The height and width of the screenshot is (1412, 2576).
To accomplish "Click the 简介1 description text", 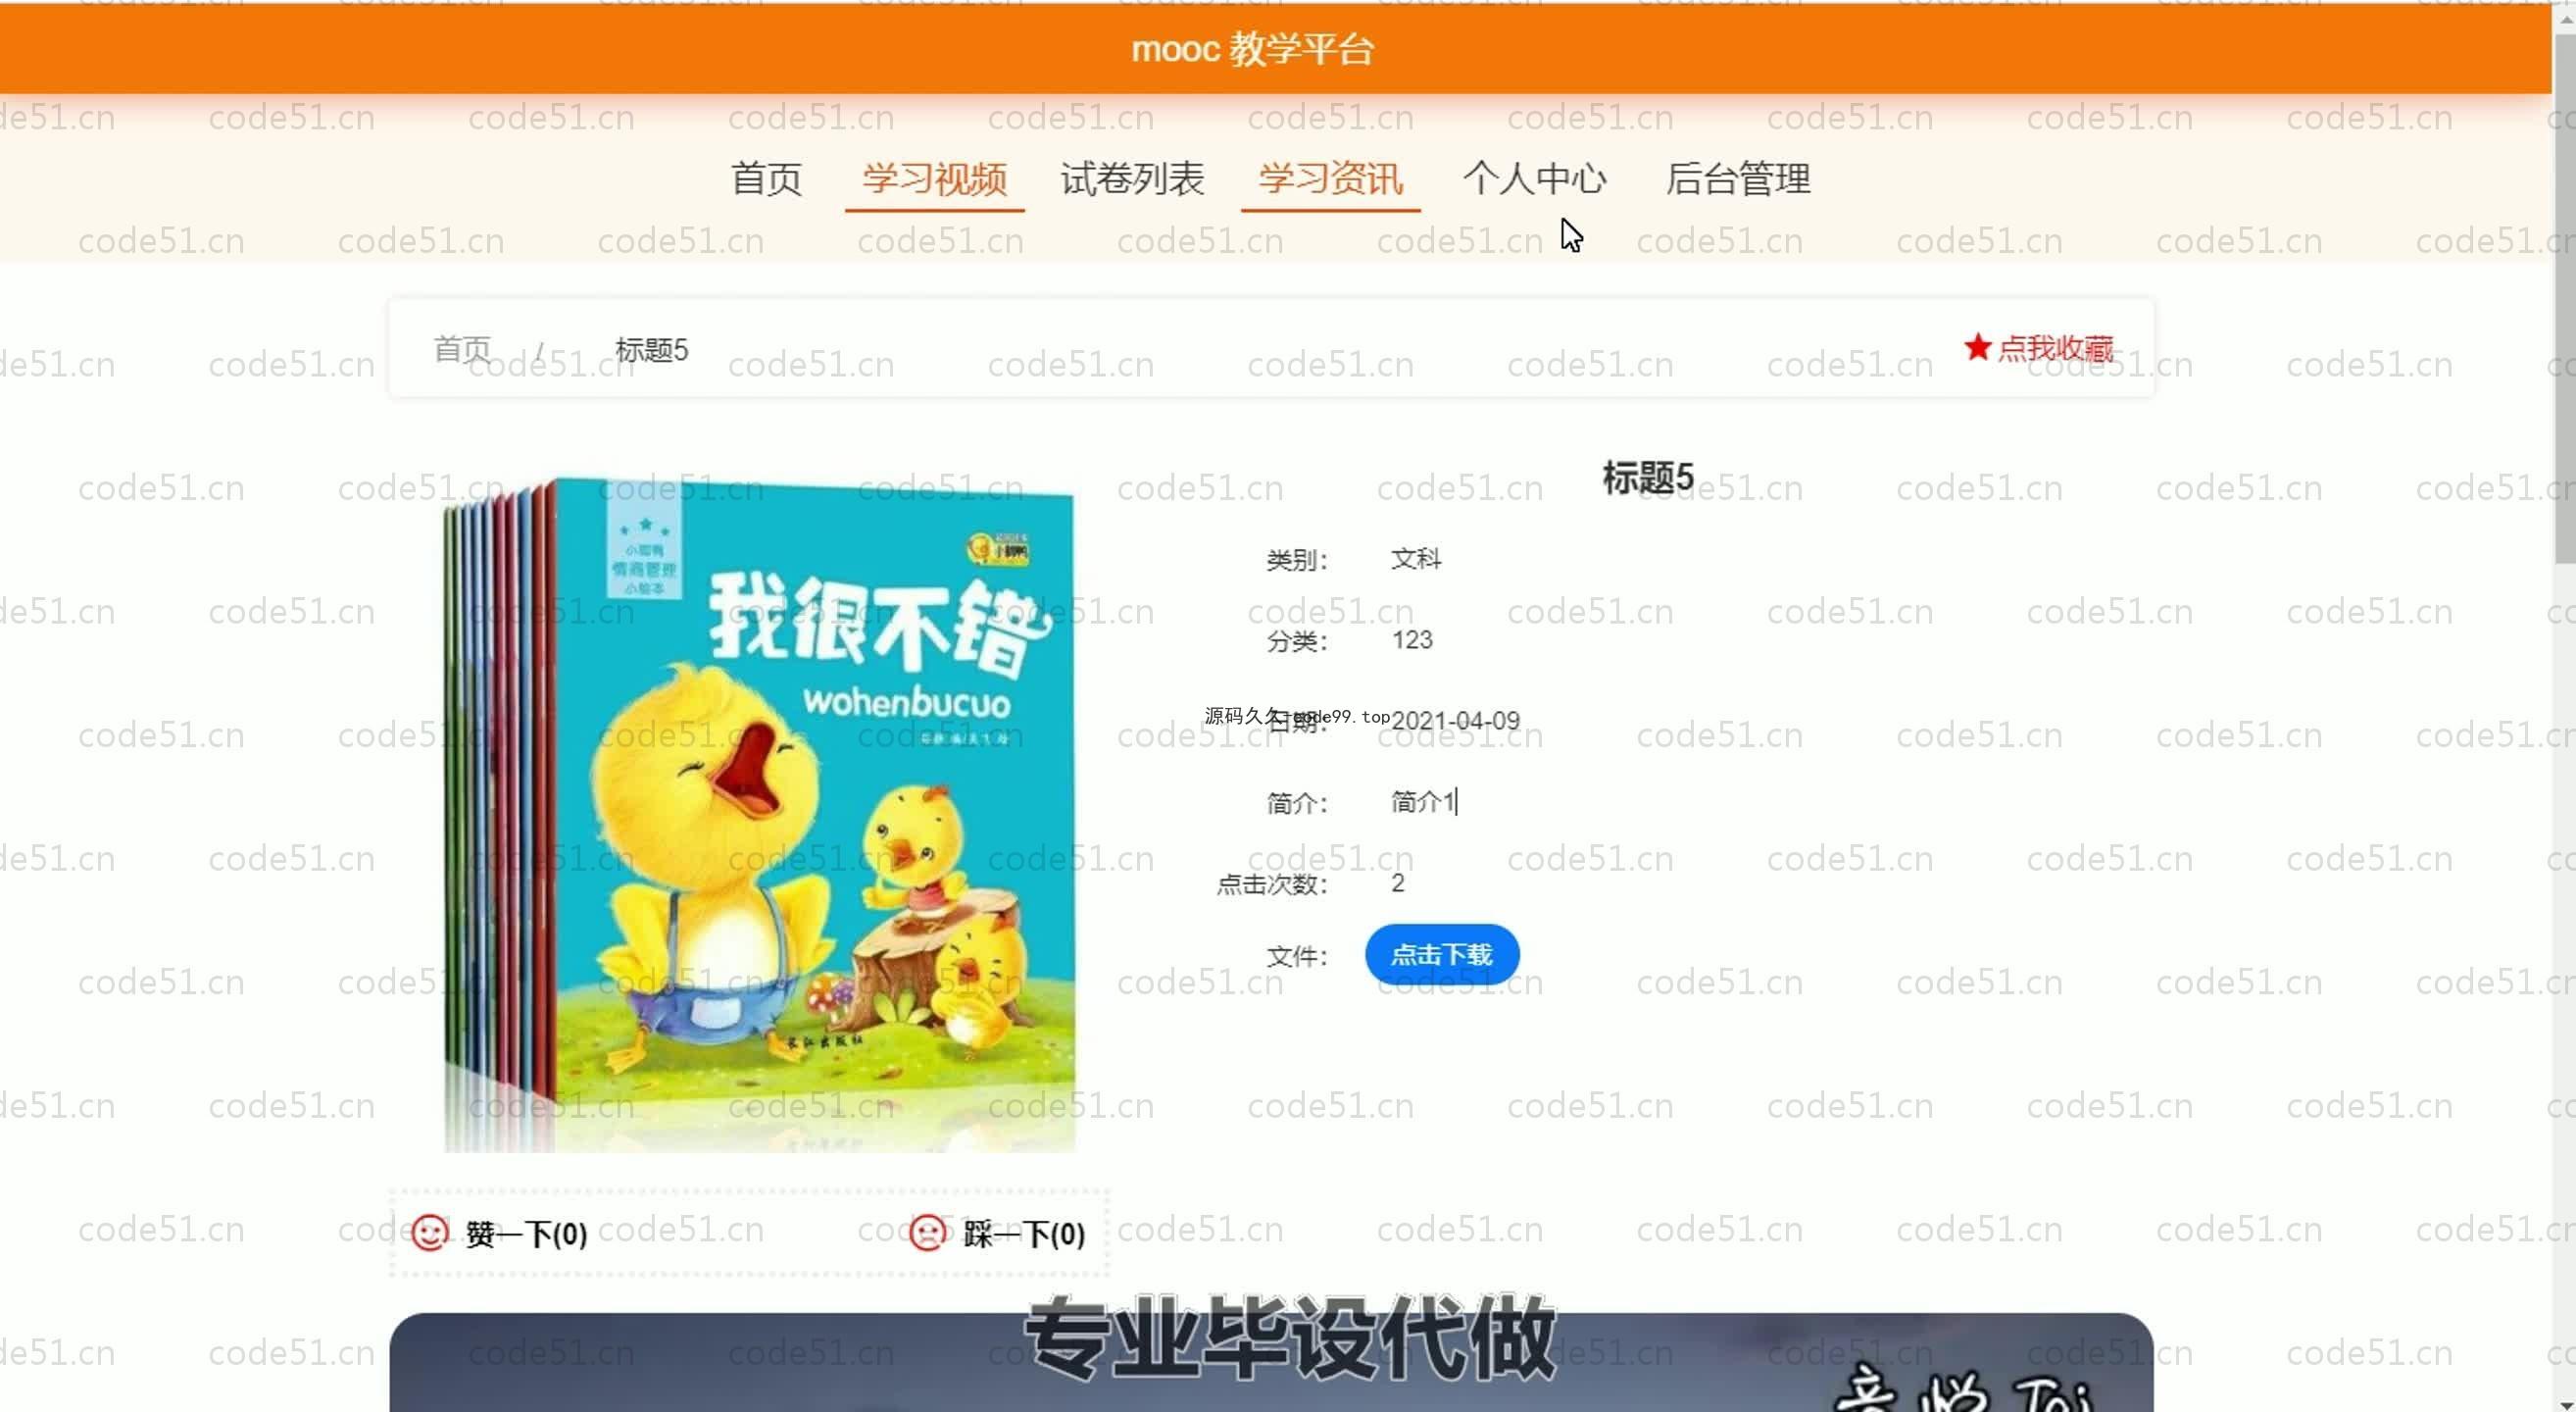I will (1423, 801).
